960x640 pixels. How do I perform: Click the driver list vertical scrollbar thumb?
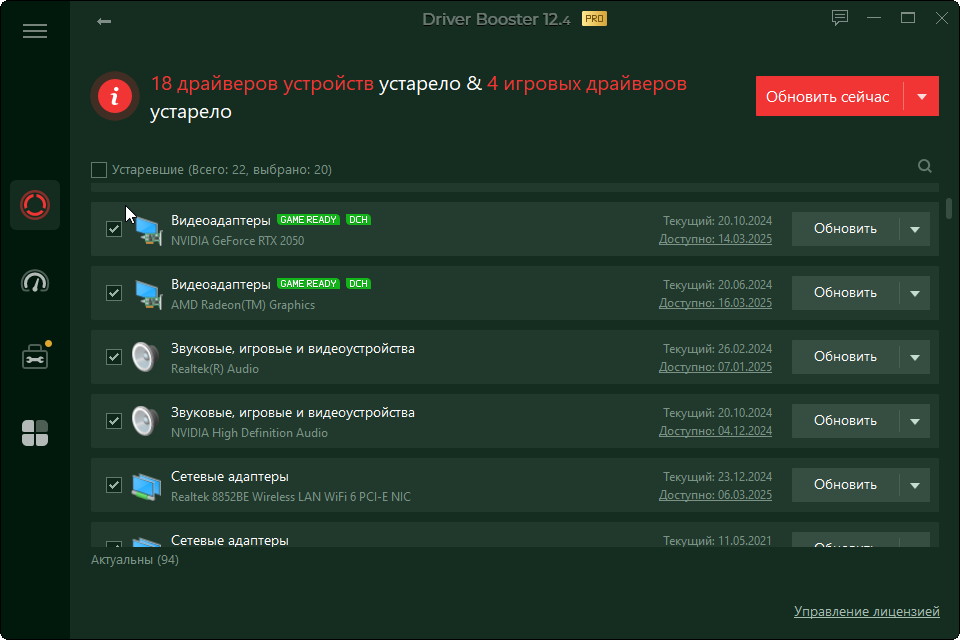point(949,208)
